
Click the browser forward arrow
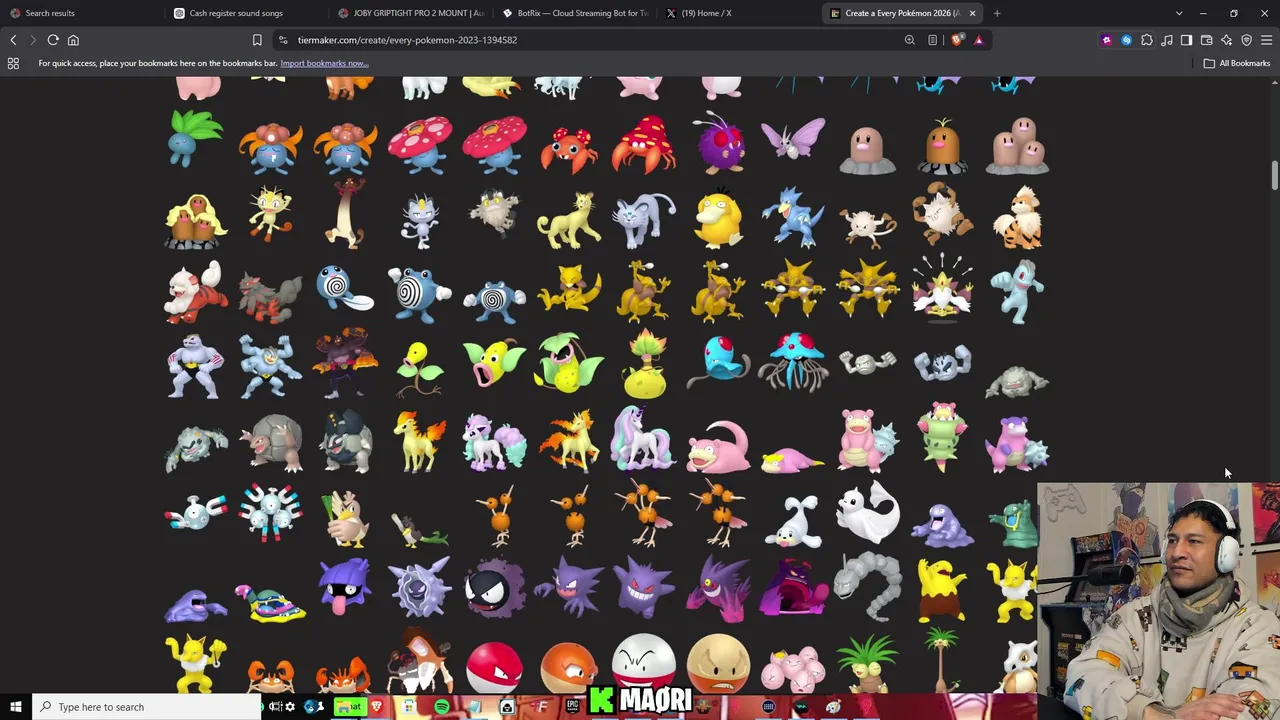32,40
